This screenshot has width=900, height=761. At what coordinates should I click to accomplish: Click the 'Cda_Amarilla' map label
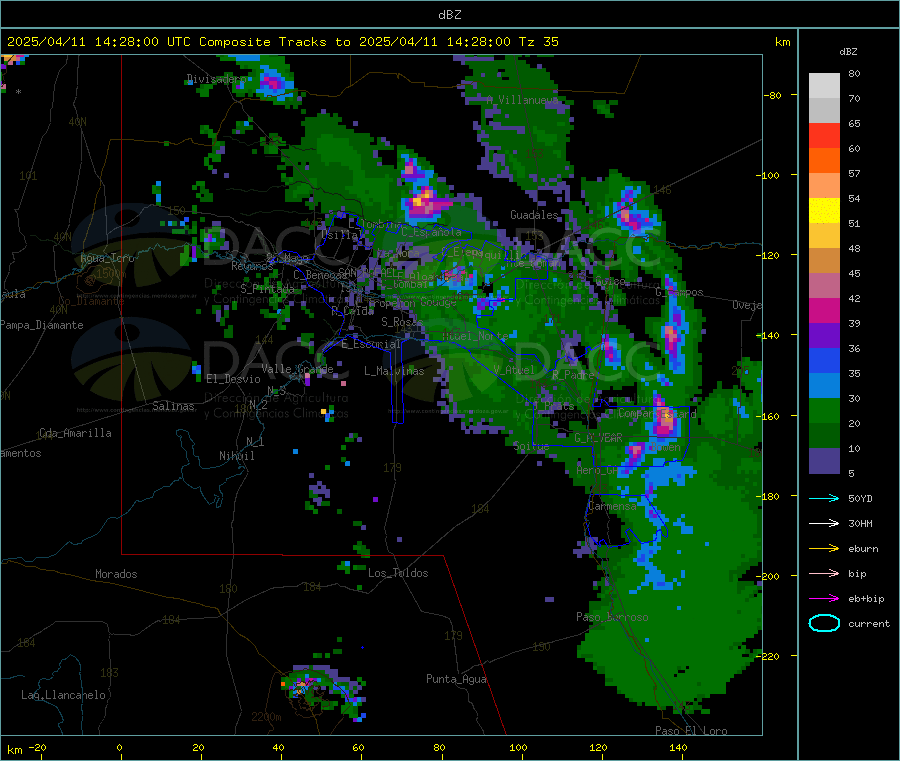point(75,433)
